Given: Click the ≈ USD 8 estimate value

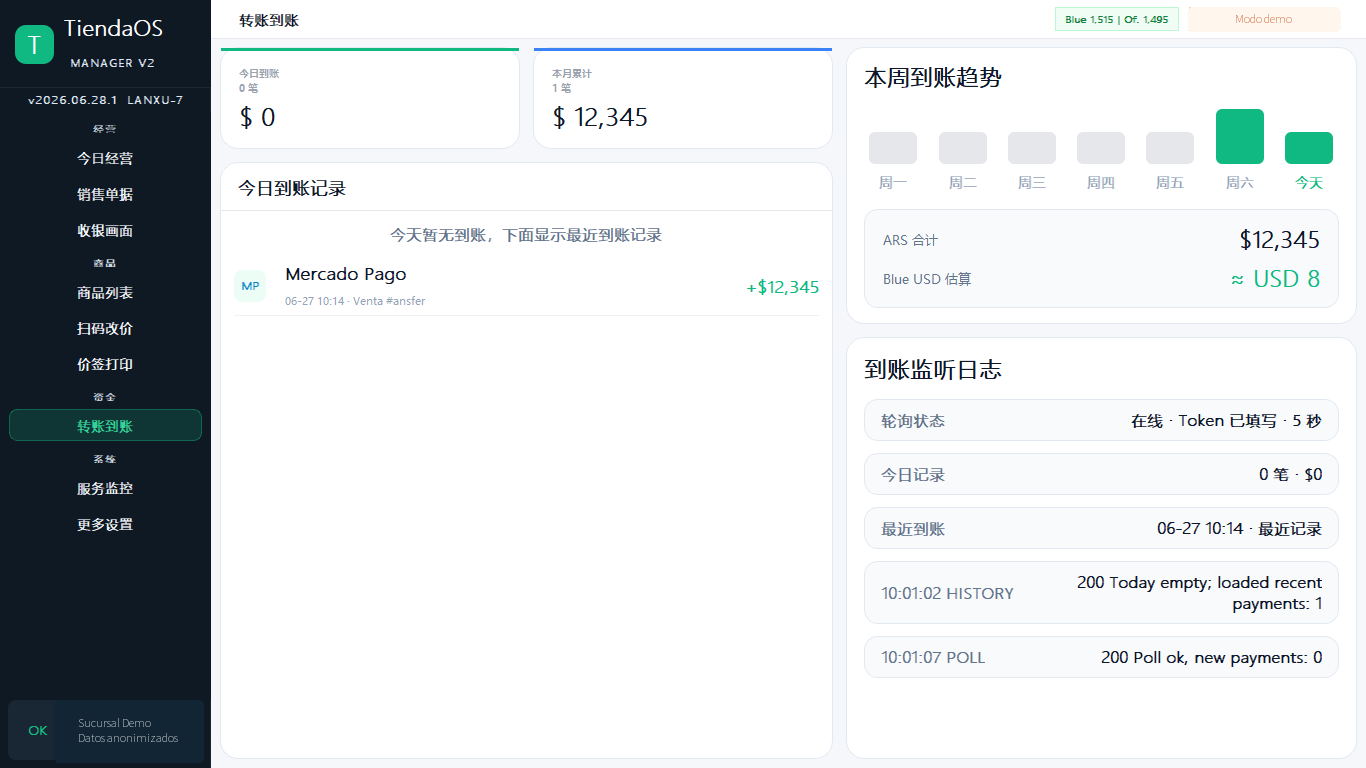Looking at the screenshot, I should pyautogui.click(x=1276, y=279).
